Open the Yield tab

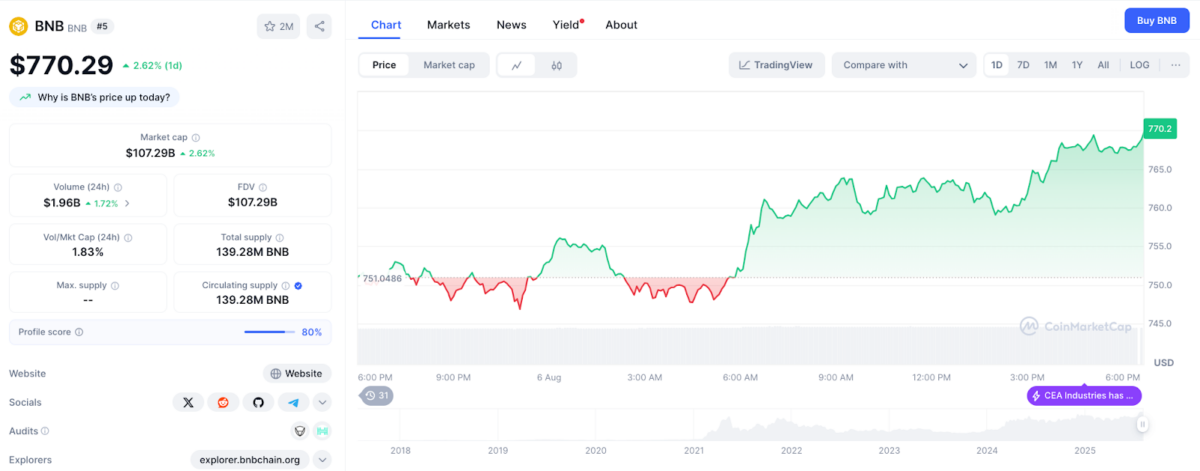coord(566,25)
